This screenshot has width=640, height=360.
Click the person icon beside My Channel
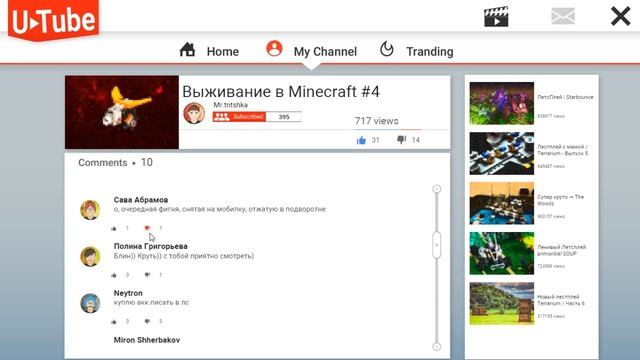(274, 49)
